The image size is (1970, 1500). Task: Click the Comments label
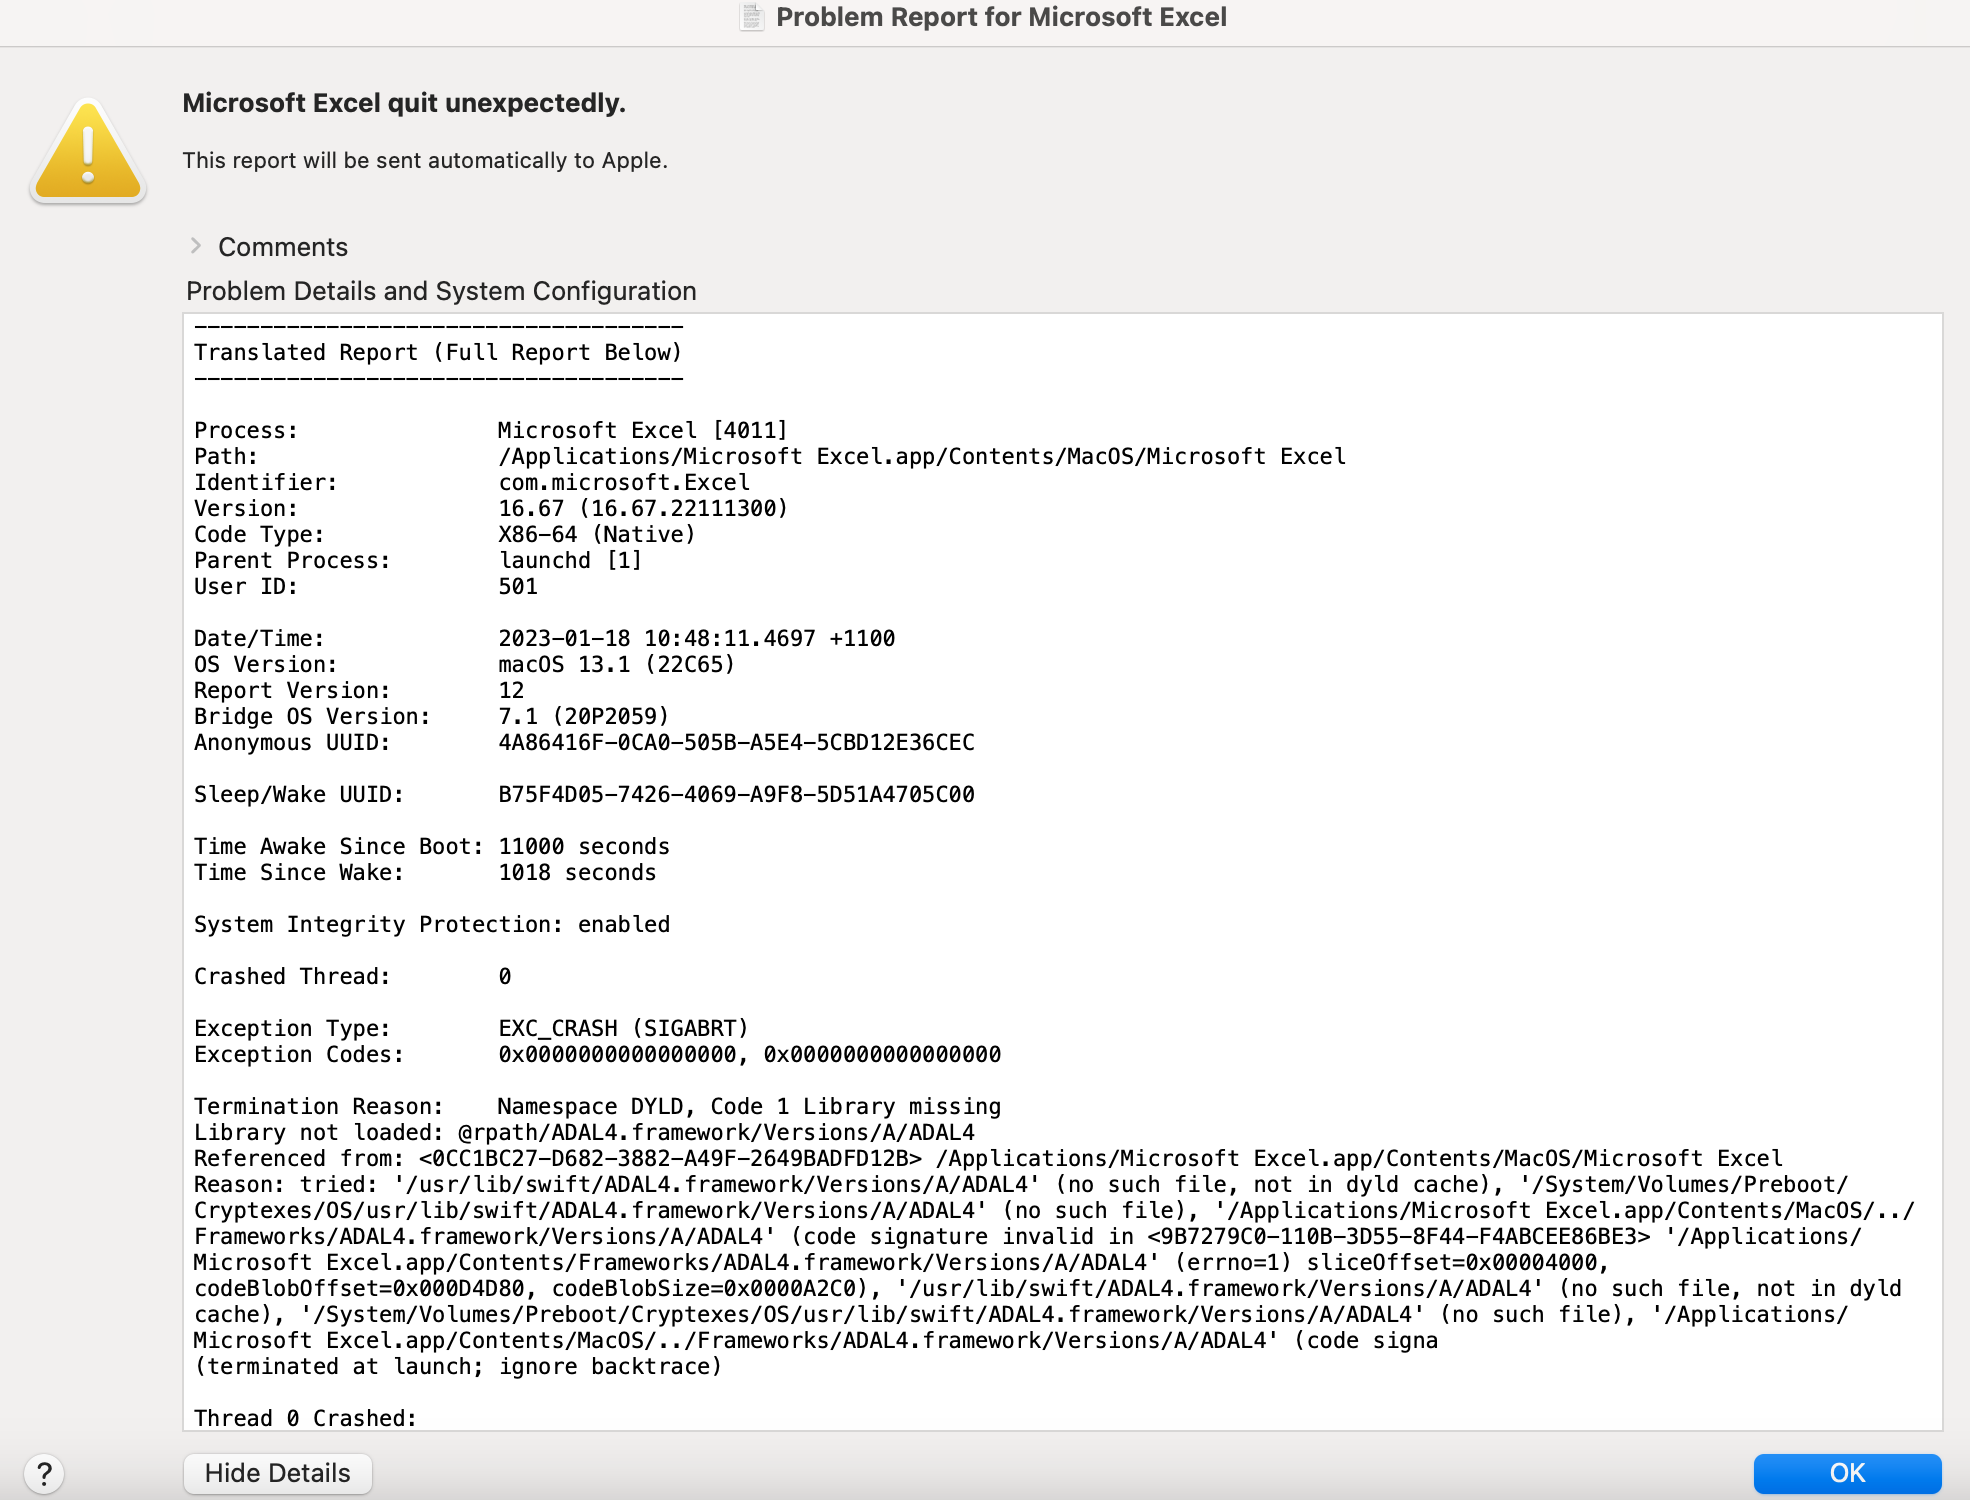pyautogui.click(x=283, y=247)
